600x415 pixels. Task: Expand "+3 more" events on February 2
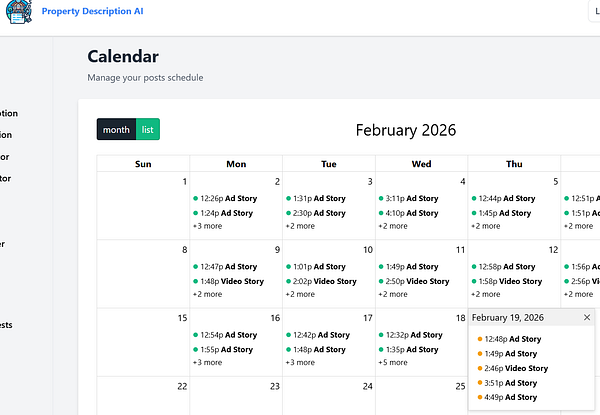coord(210,226)
